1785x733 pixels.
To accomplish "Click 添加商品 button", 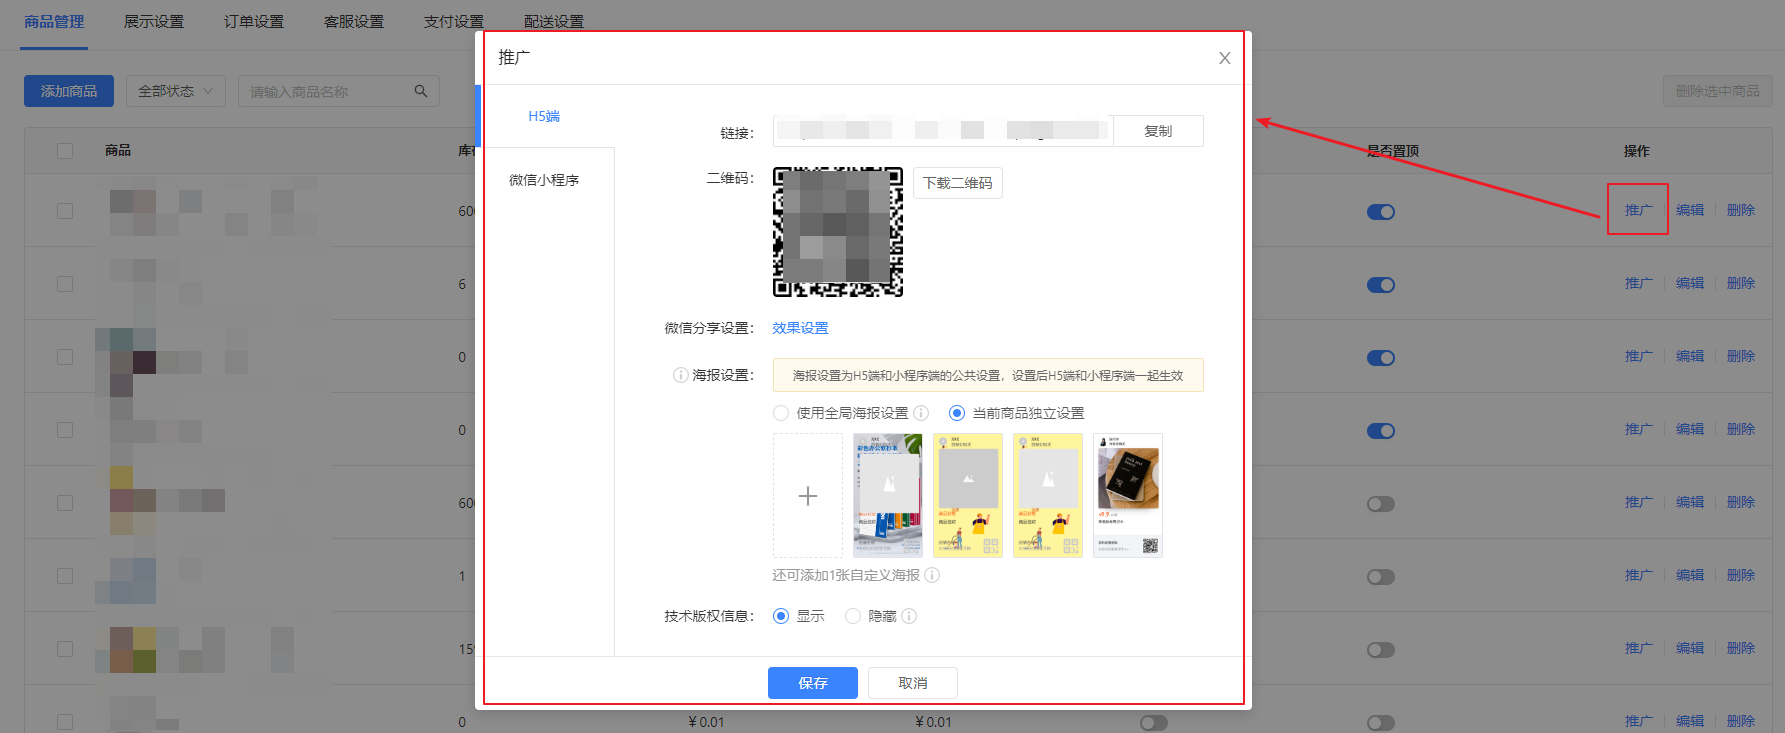I will [x=69, y=91].
